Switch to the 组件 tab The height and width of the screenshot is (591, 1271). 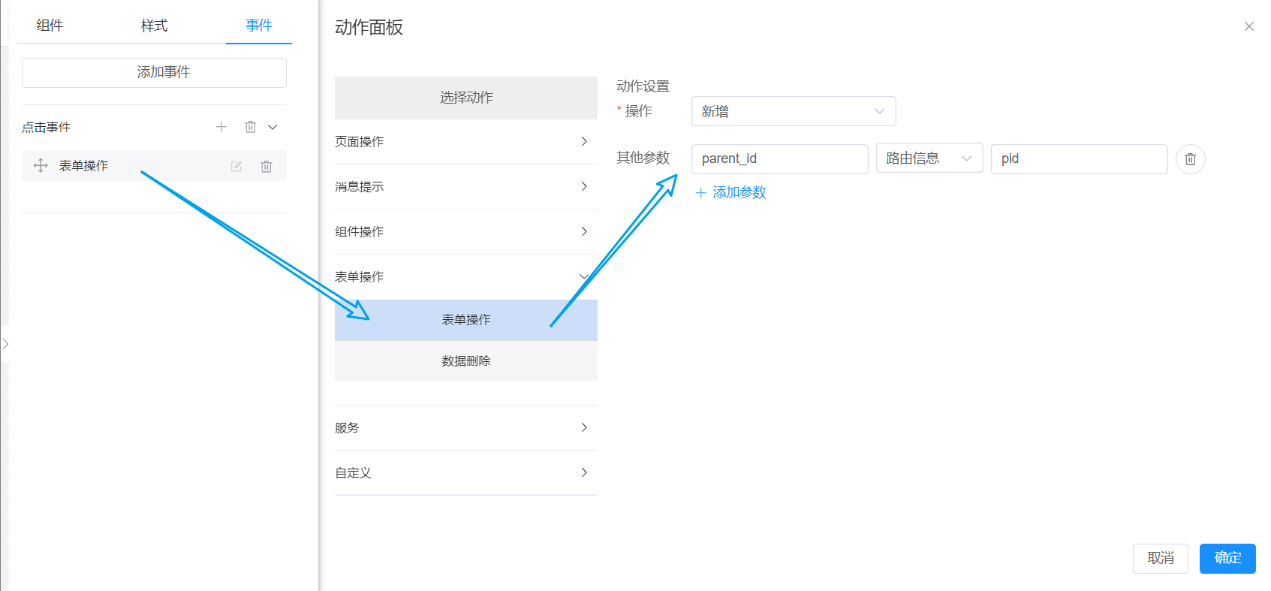50,26
